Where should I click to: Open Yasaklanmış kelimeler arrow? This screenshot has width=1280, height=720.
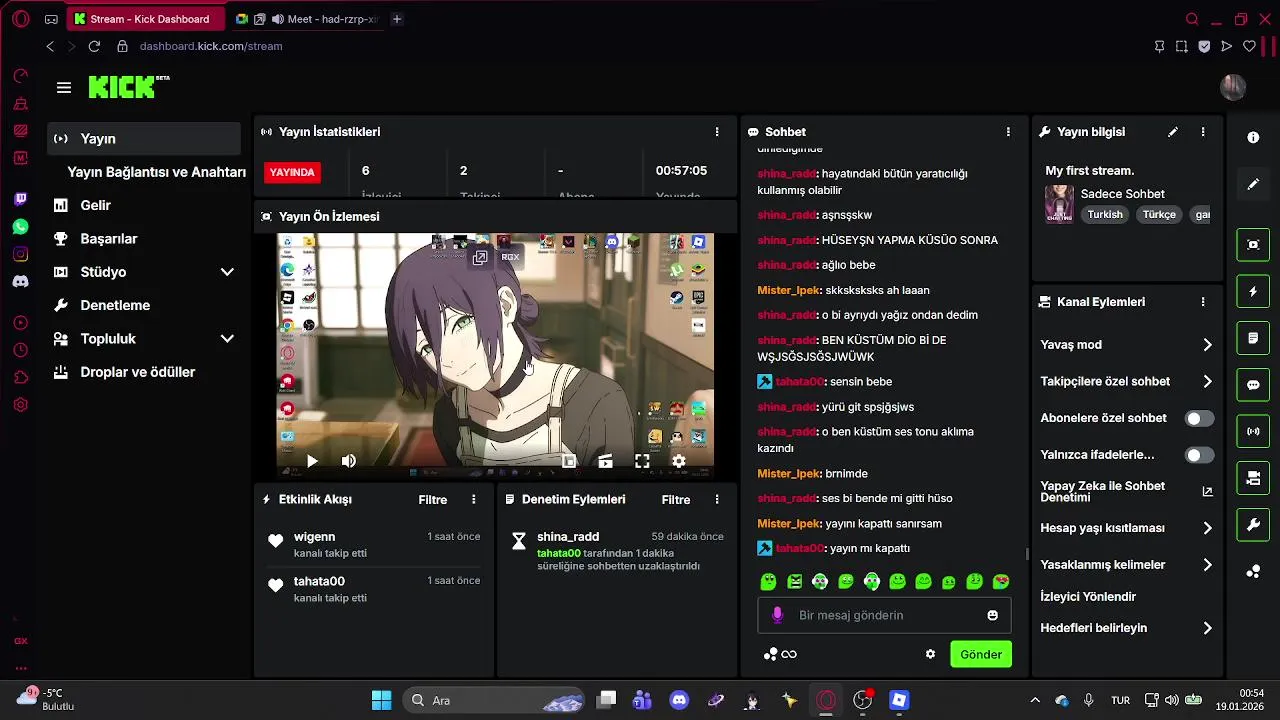coord(1207,565)
